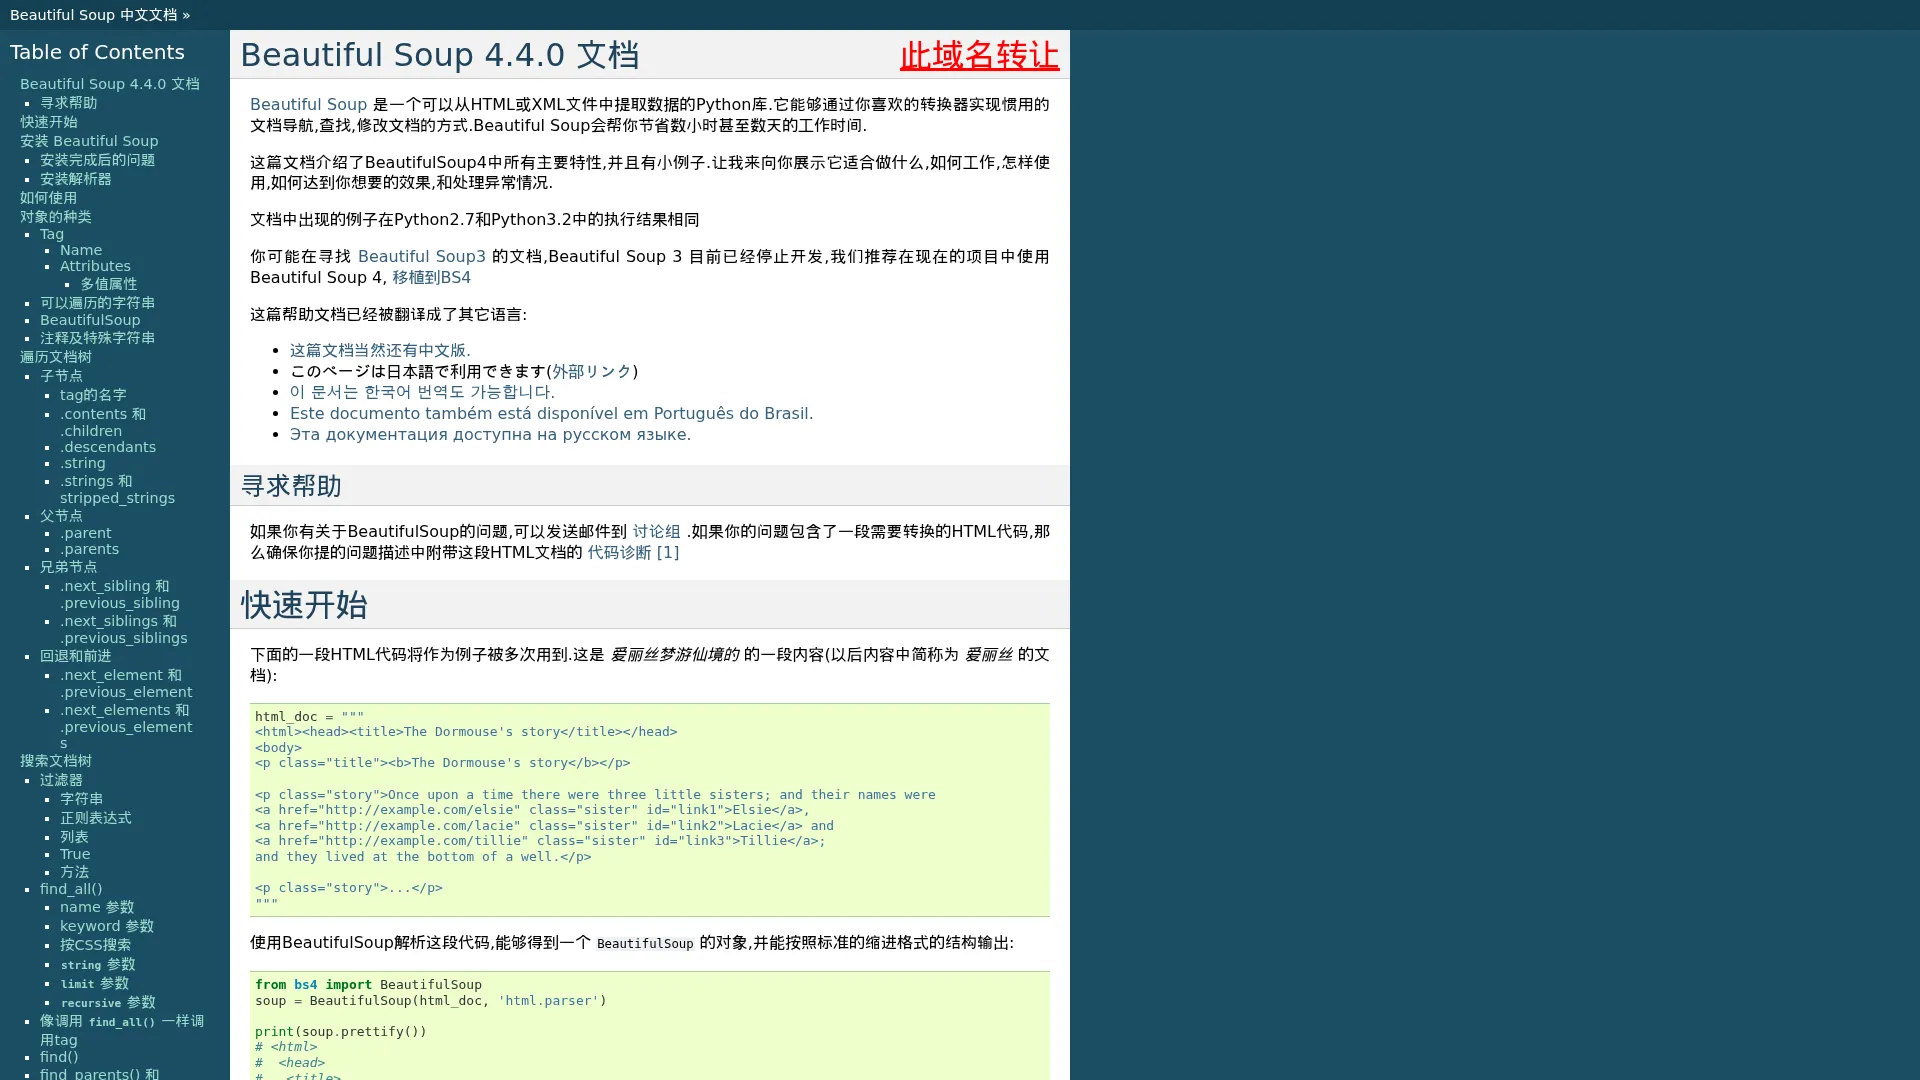Open 兄弟节点 sidebar entry
This screenshot has height=1080, width=1920.
(x=68, y=567)
